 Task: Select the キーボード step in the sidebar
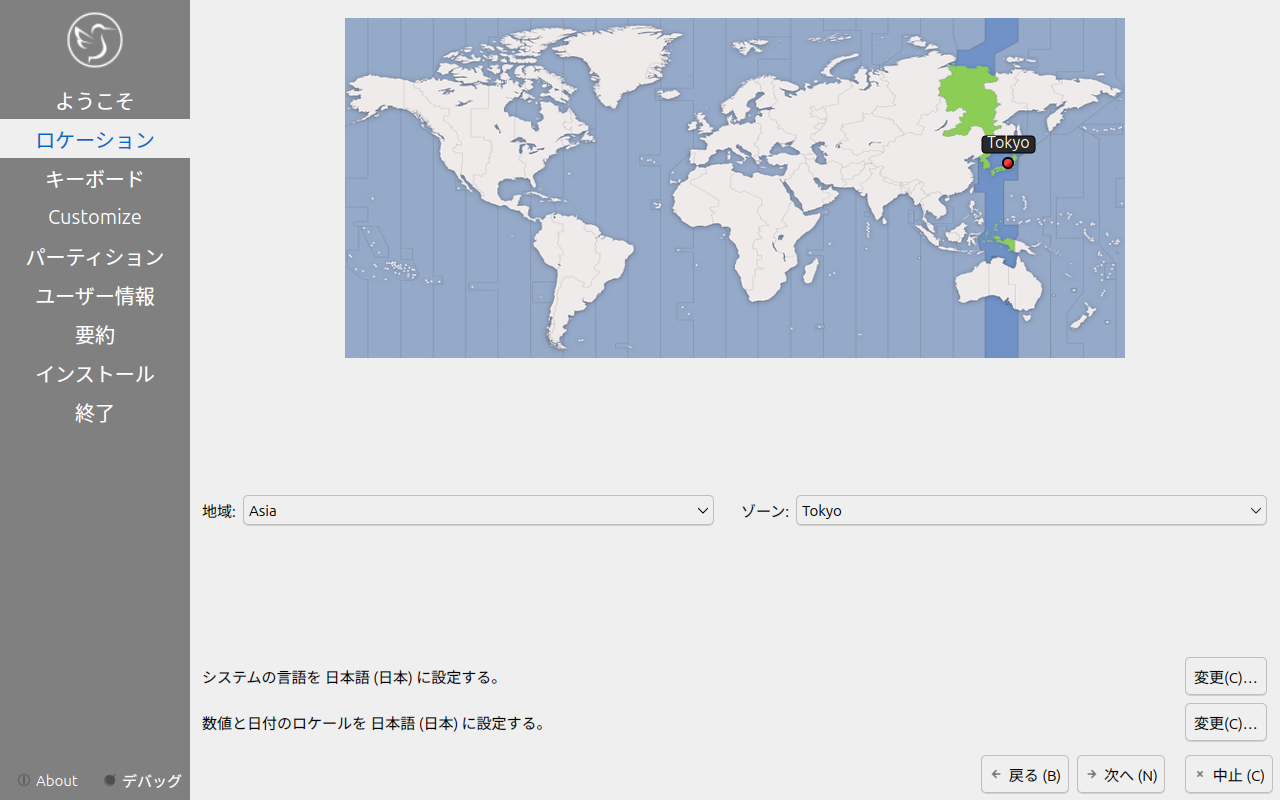pos(95,179)
